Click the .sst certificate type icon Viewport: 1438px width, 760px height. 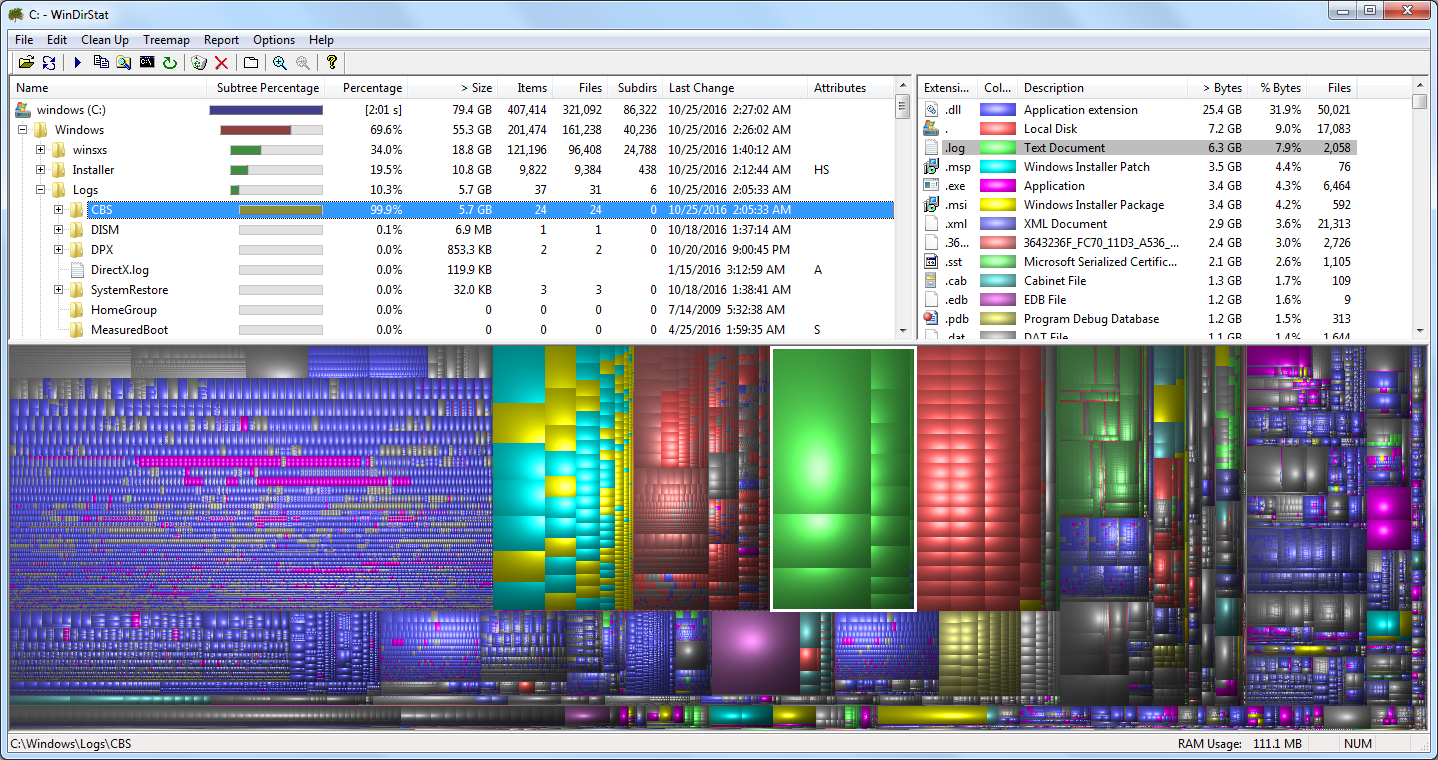click(931, 261)
